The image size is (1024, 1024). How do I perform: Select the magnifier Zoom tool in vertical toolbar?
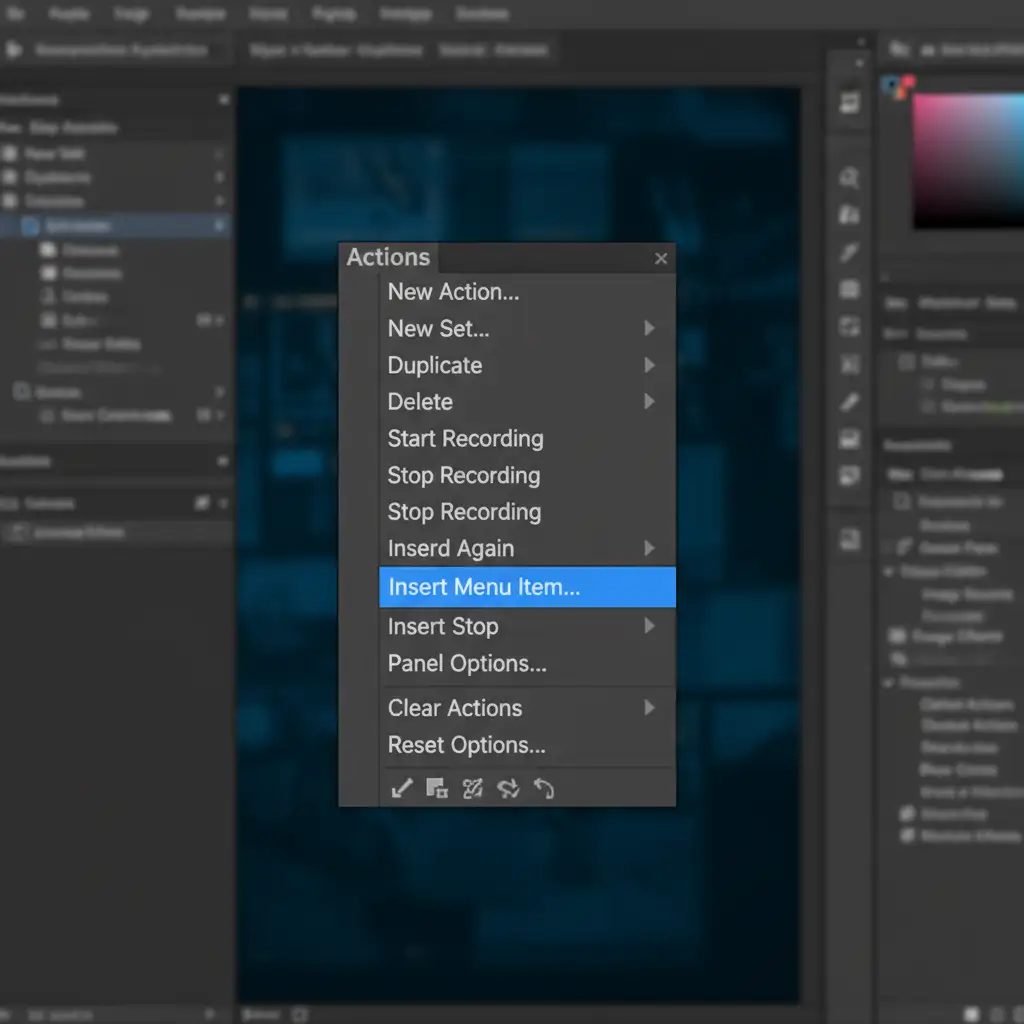point(849,178)
